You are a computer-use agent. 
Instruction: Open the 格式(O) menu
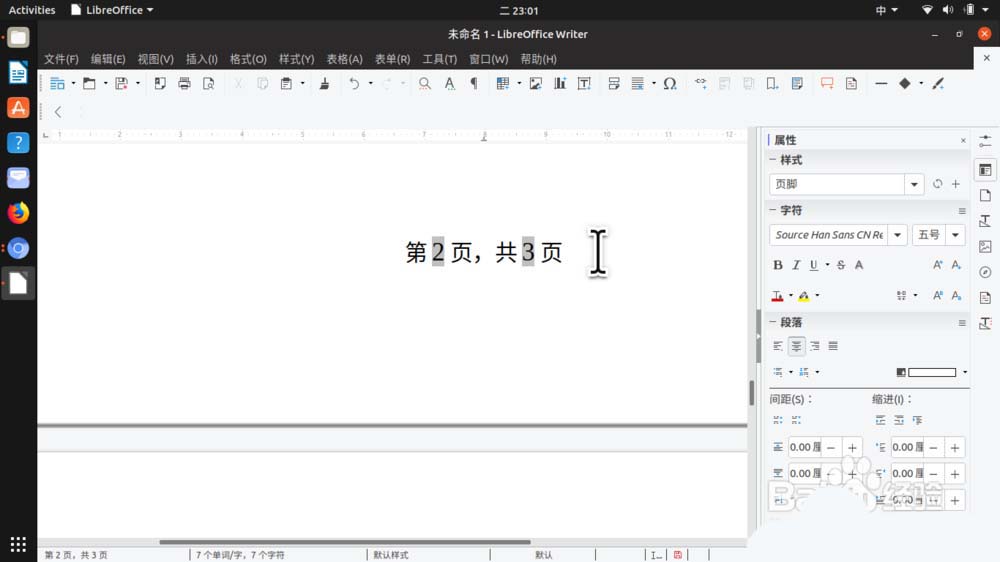pos(248,59)
